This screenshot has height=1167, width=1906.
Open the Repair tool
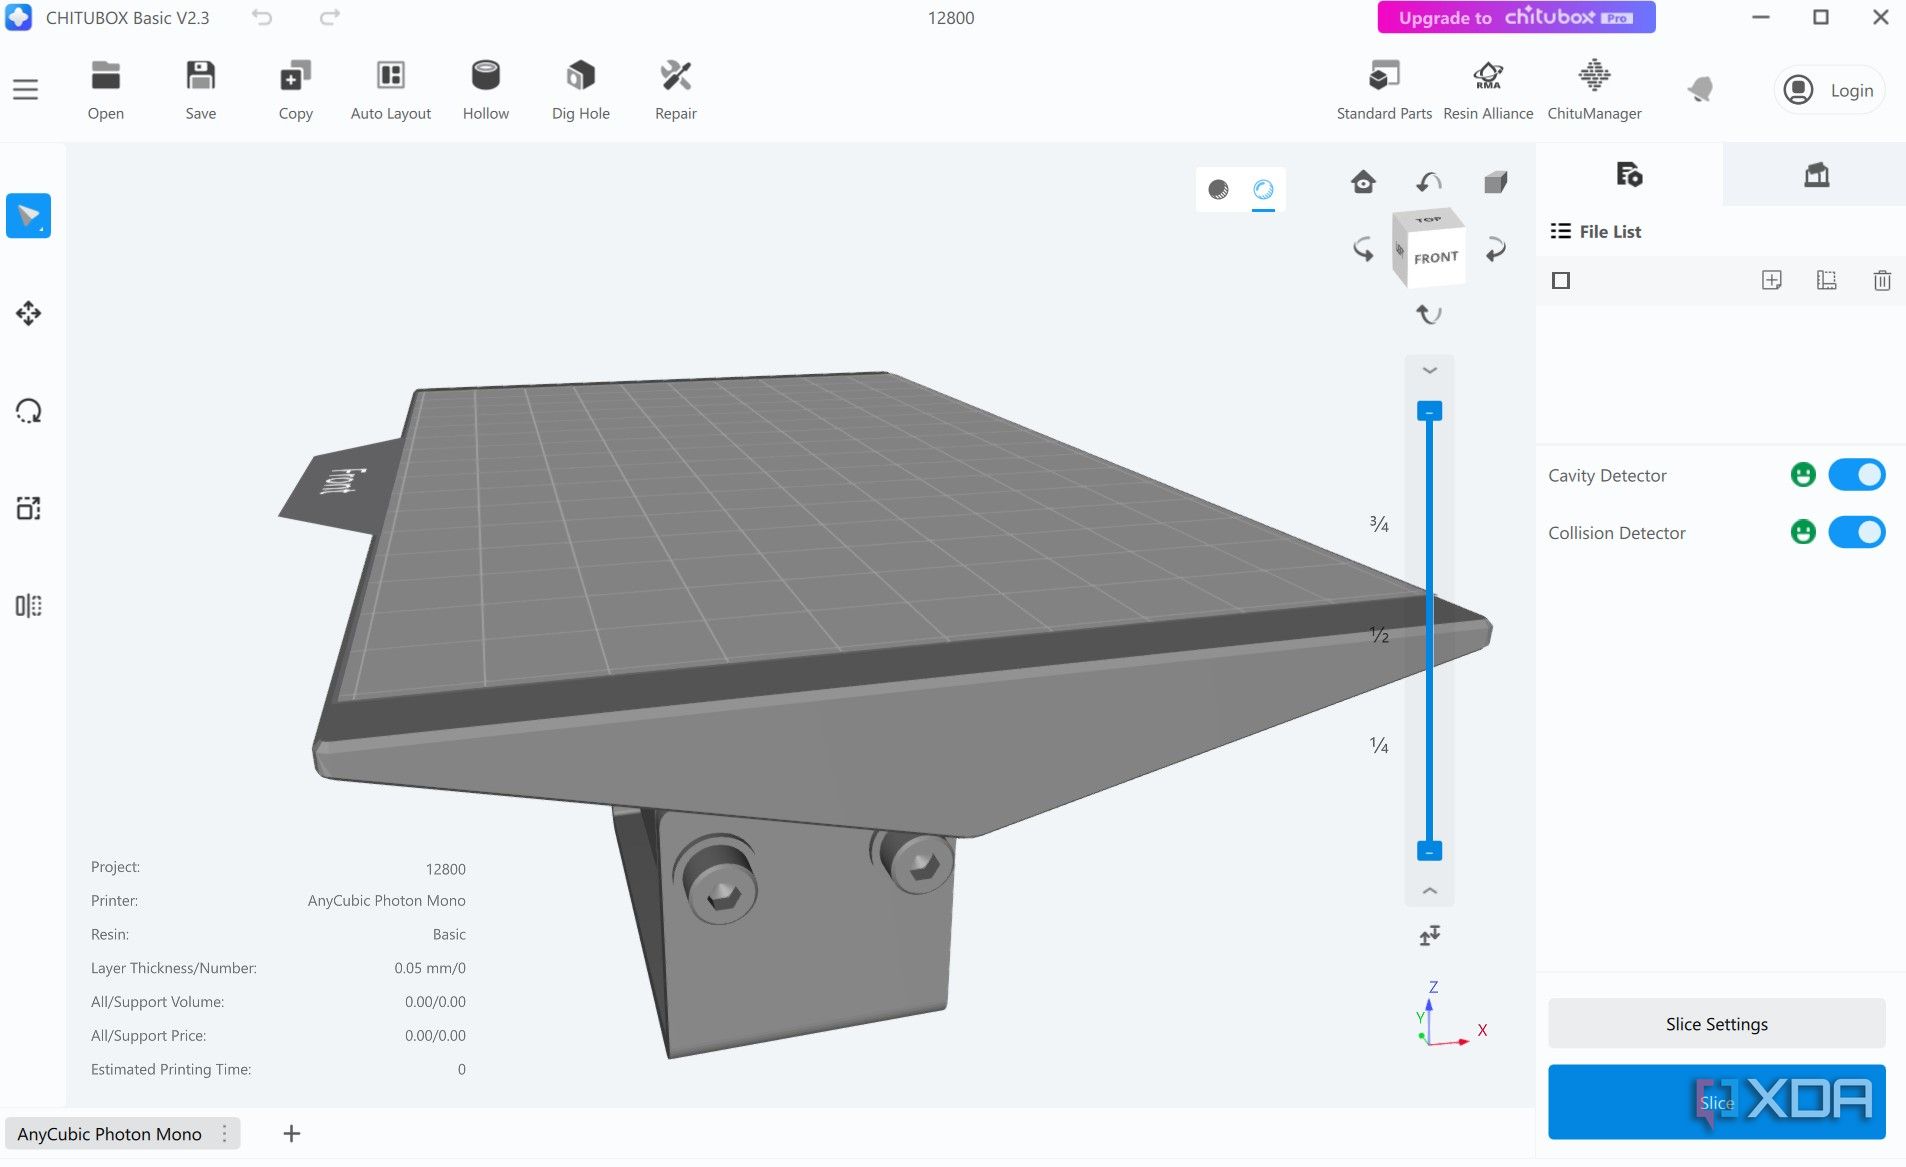click(x=675, y=90)
